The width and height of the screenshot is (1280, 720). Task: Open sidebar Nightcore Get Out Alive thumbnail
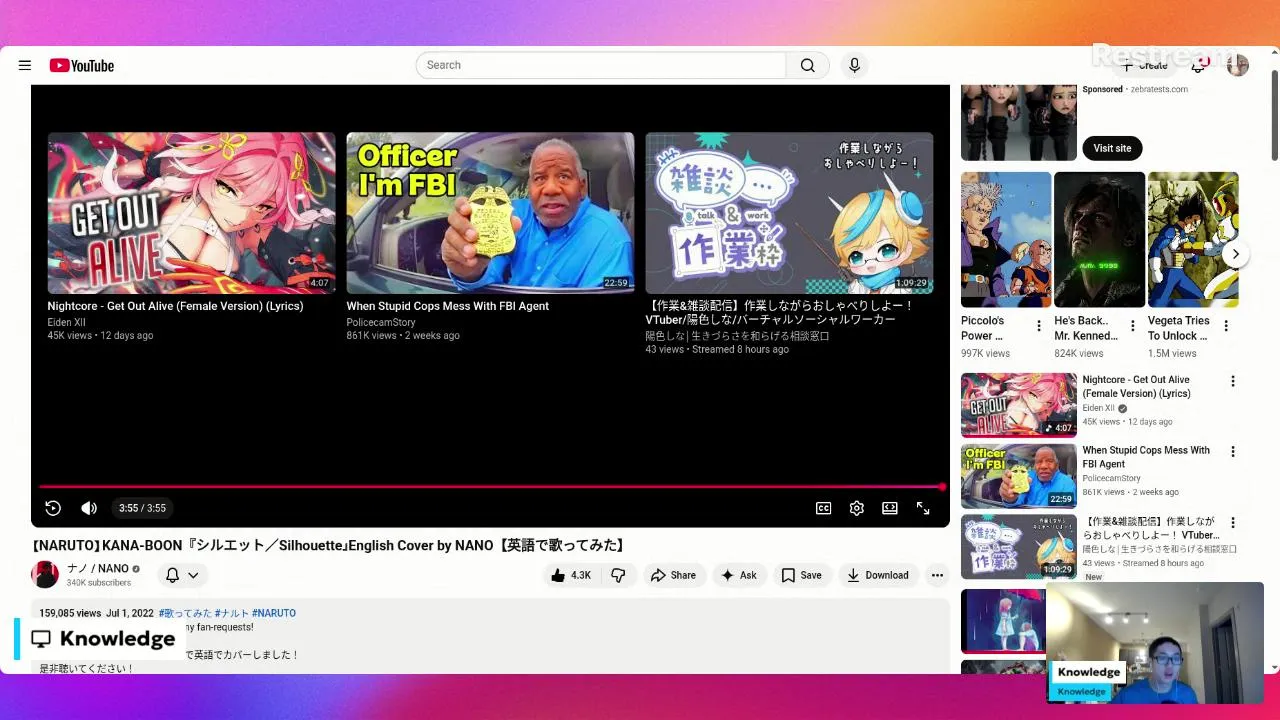(1019, 405)
